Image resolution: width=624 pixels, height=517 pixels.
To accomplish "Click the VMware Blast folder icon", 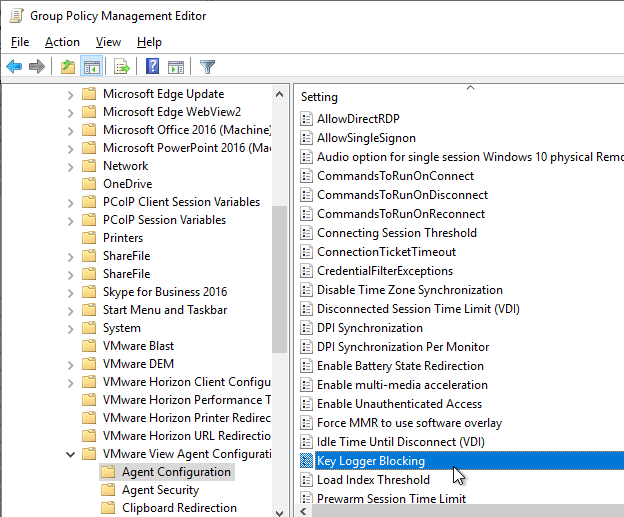I will [89, 345].
